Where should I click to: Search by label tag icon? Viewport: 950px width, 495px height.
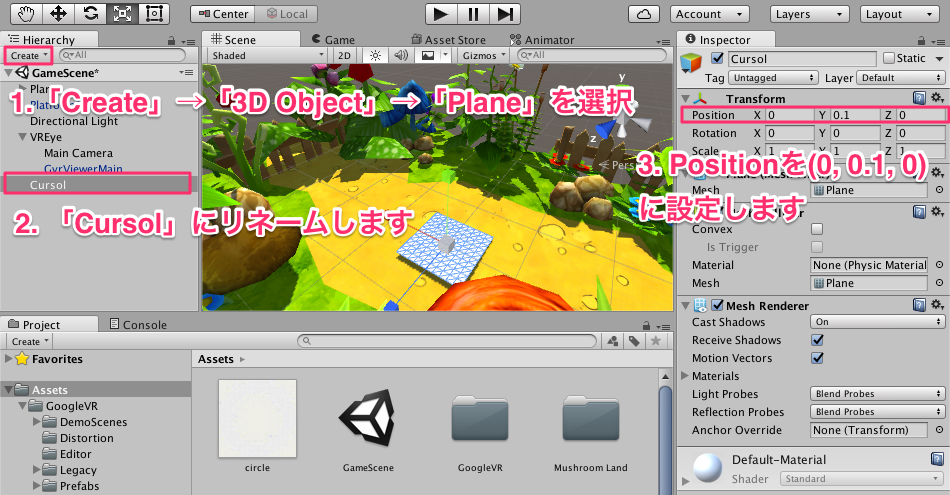634,341
